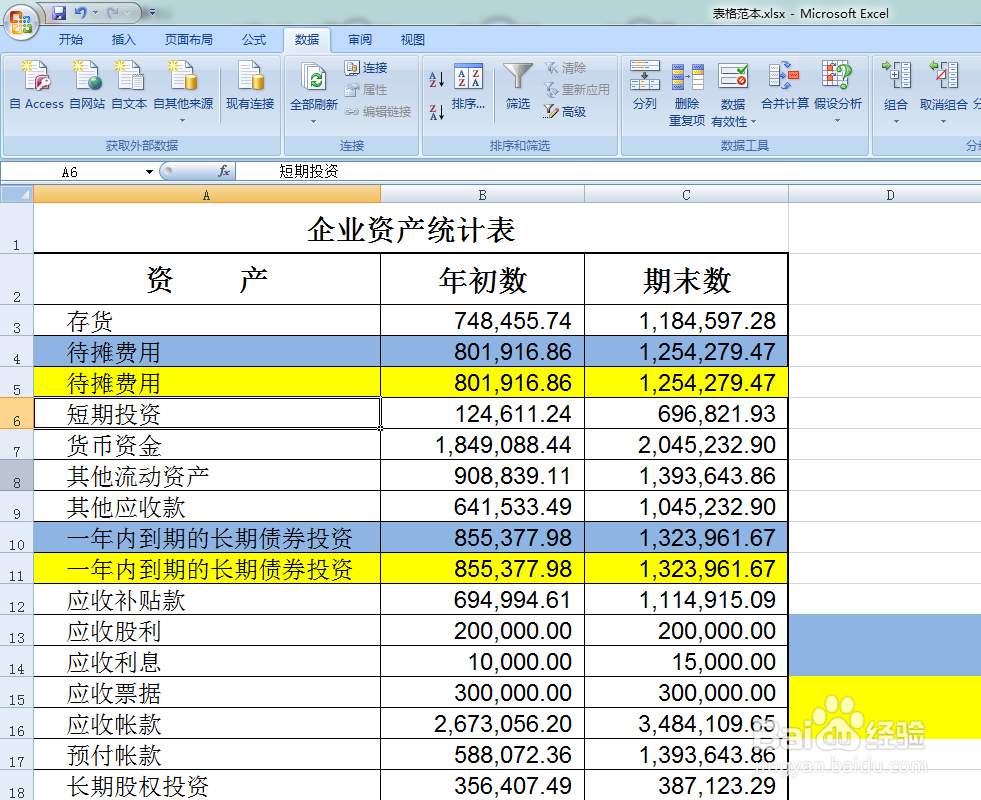Click the yellow 待摊费用 cell in row 5
This screenshot has height=800, width=981.
coord(207,382)
